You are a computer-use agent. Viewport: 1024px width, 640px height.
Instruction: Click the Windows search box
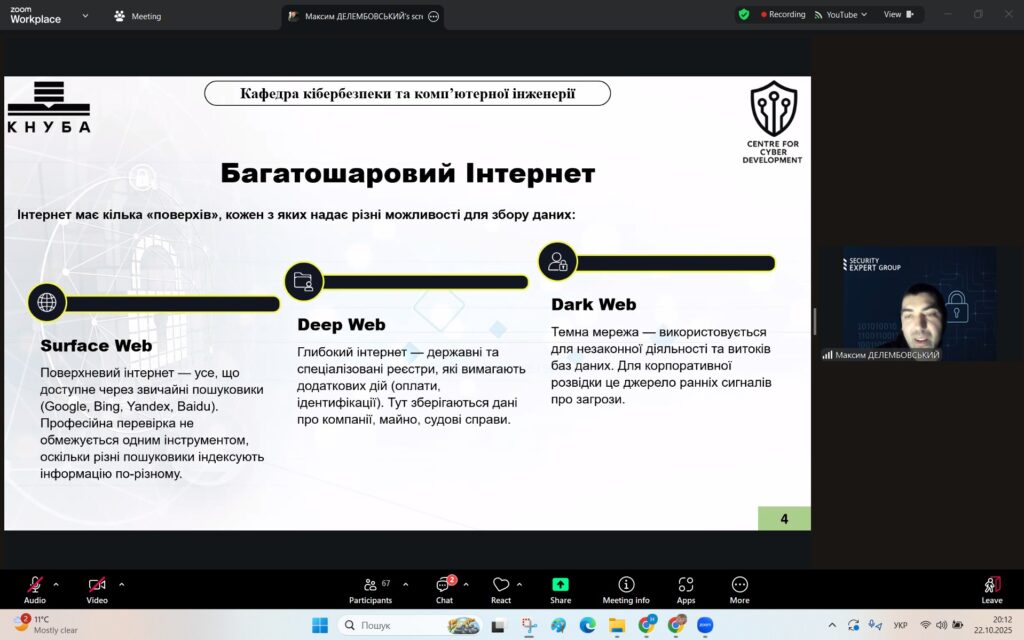click(395, 625)
